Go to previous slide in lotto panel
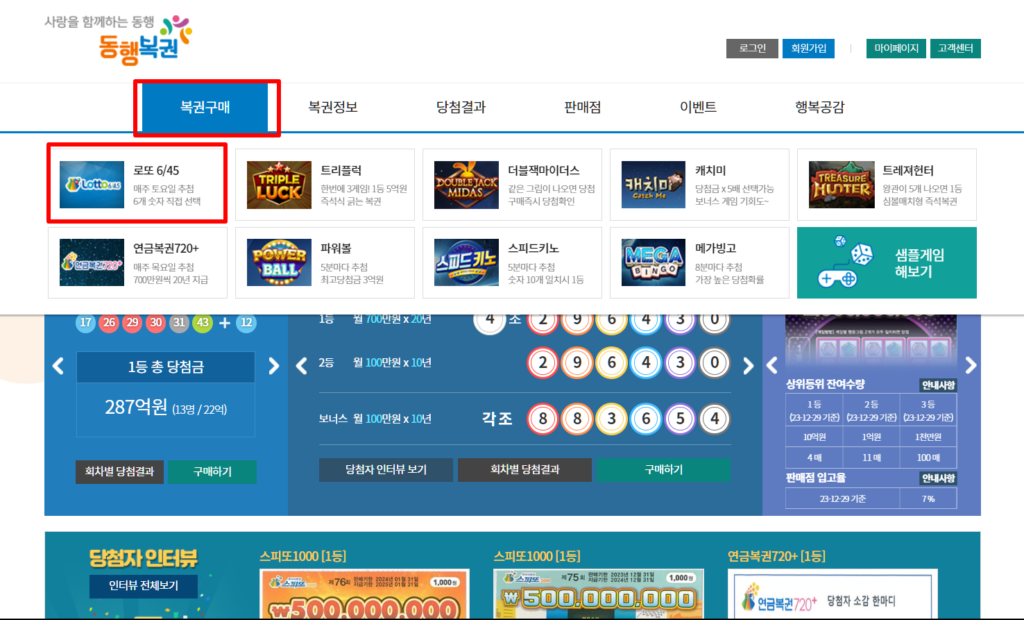 coord(58,366)
